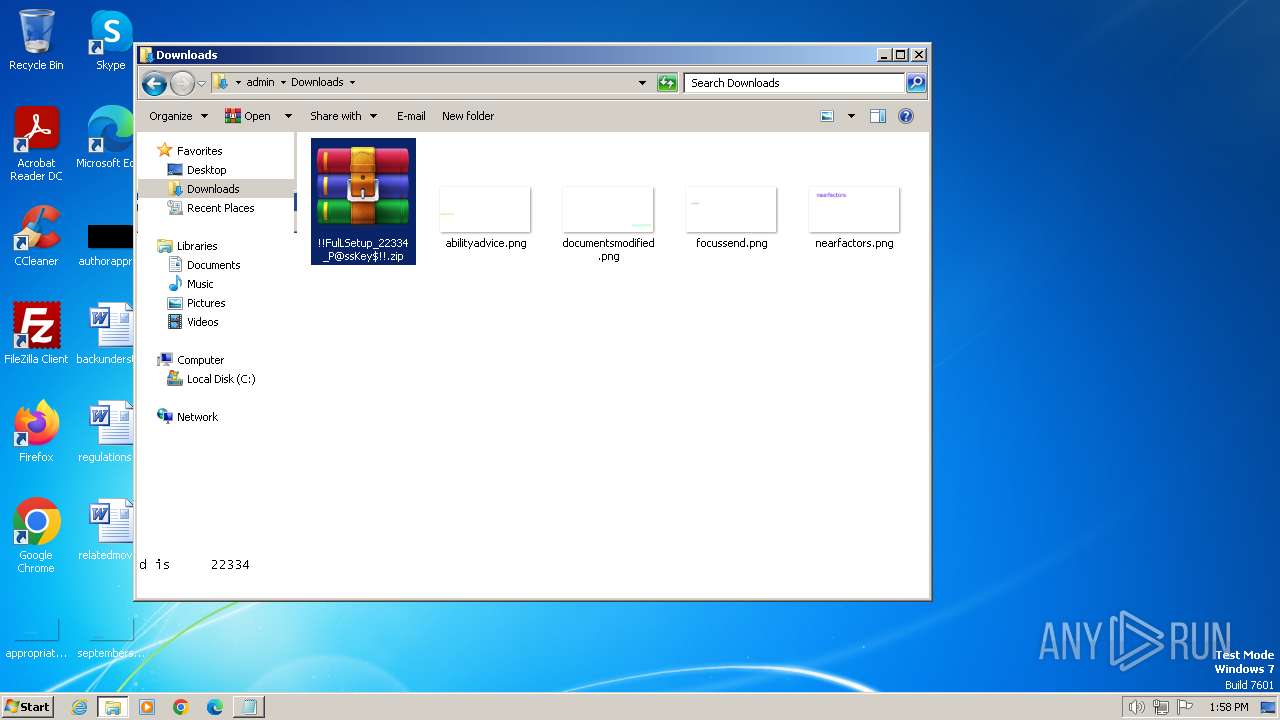Click the Back navigation arrow
Image resolution: width=1280 pixels, height=720 pixels.
[154, 83]
